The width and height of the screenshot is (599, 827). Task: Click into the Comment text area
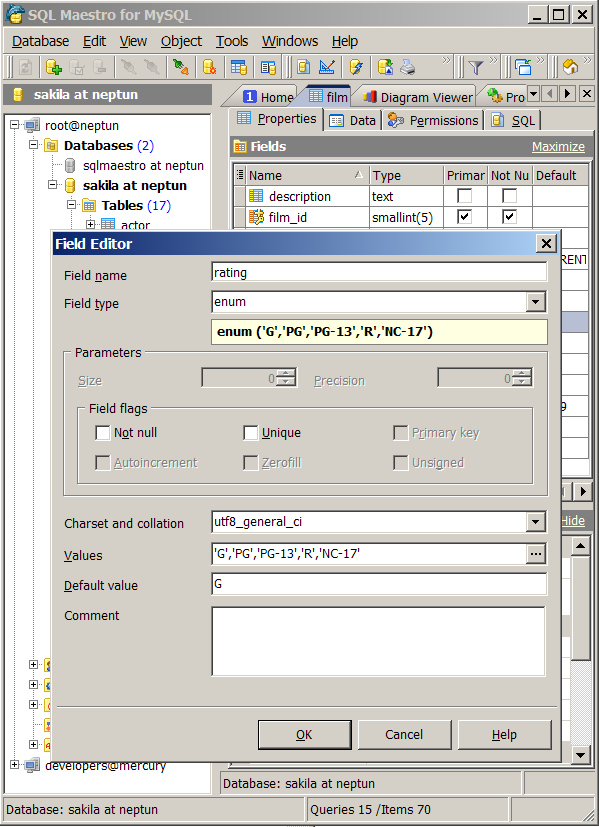(378, 641)
